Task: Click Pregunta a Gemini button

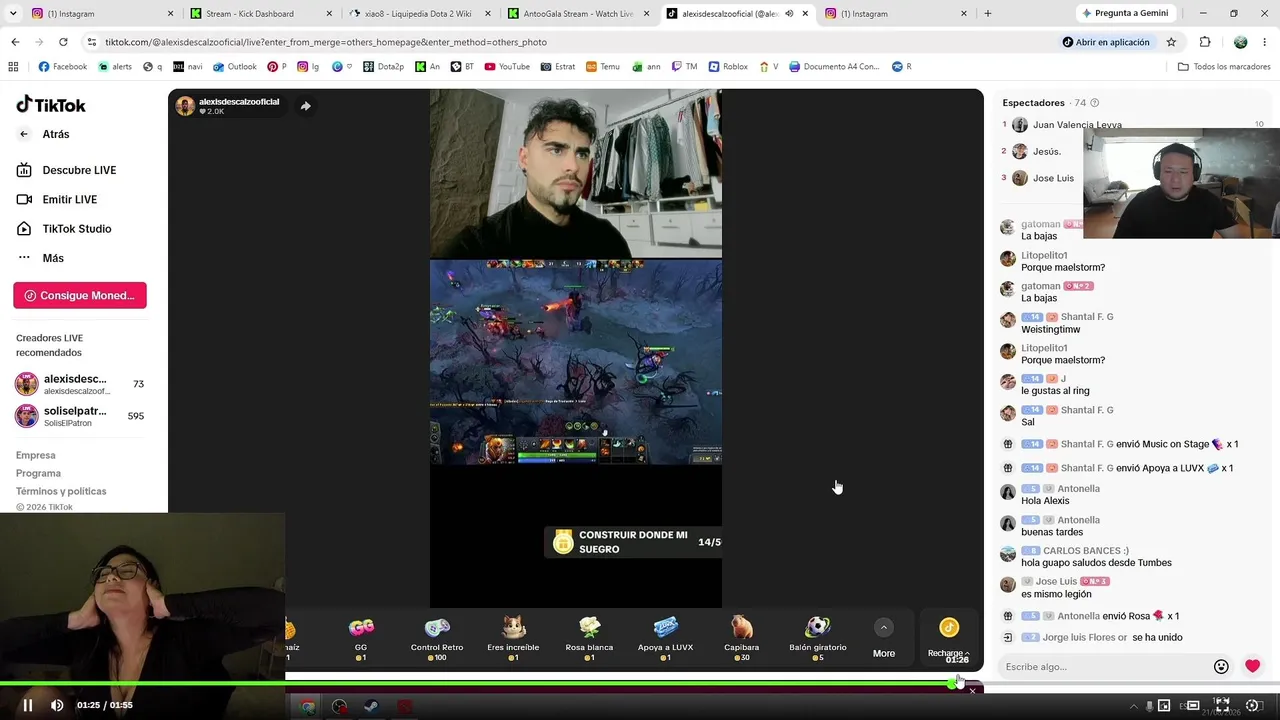Action: [1125, 14]
